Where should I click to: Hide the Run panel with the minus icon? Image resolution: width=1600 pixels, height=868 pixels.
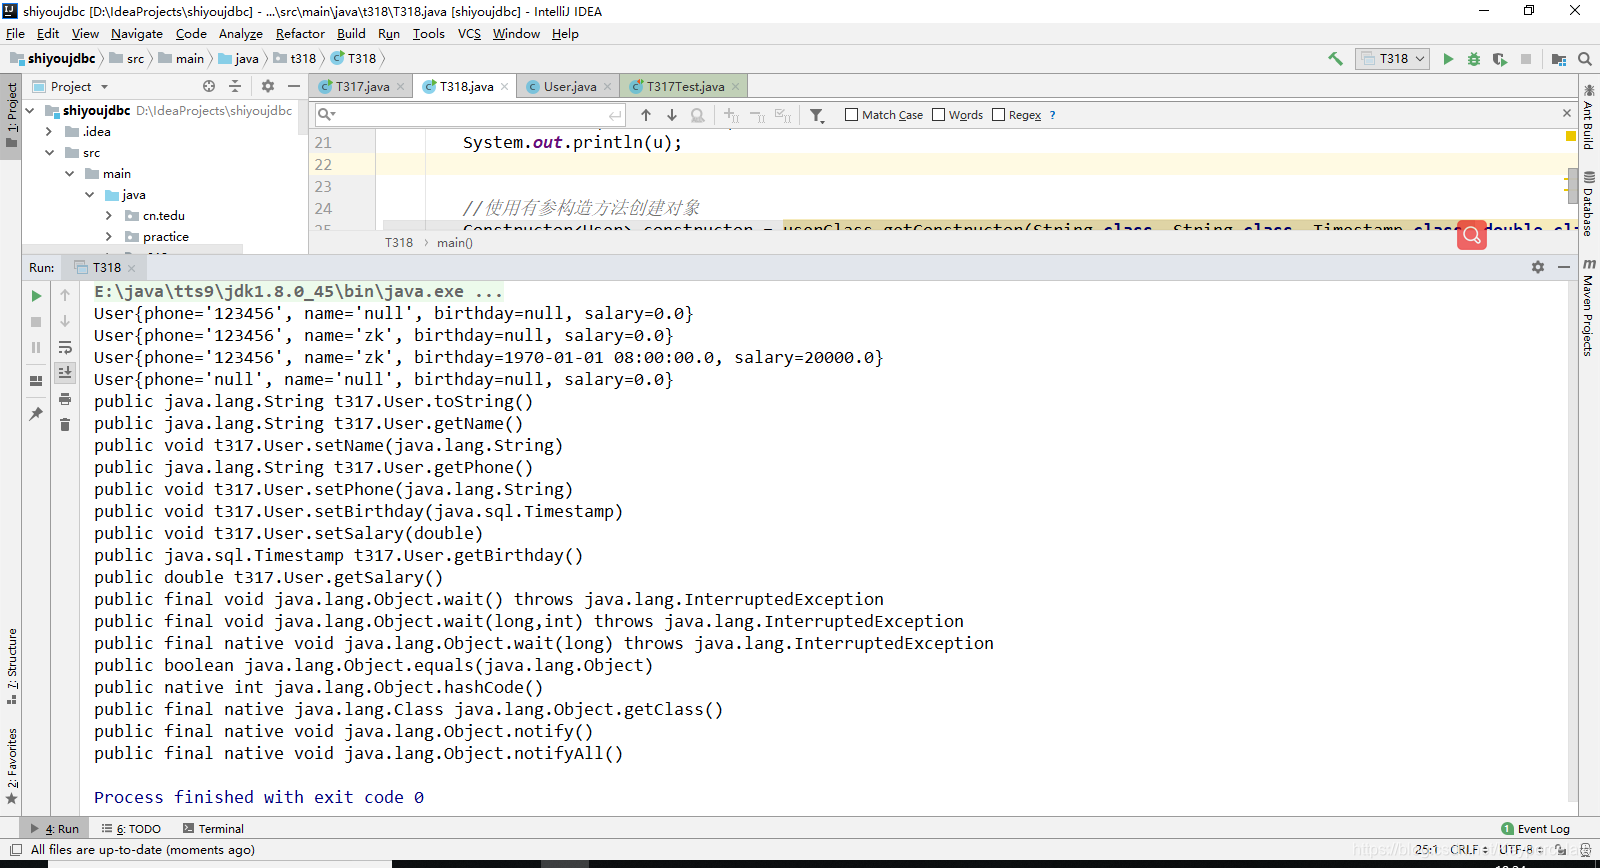(1564, 267)
